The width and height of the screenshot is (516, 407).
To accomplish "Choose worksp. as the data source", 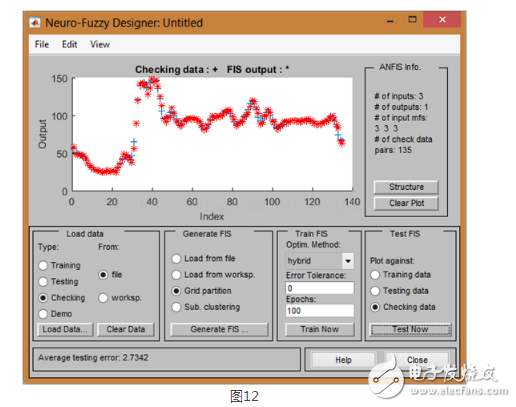I will [x=103, y=298].
